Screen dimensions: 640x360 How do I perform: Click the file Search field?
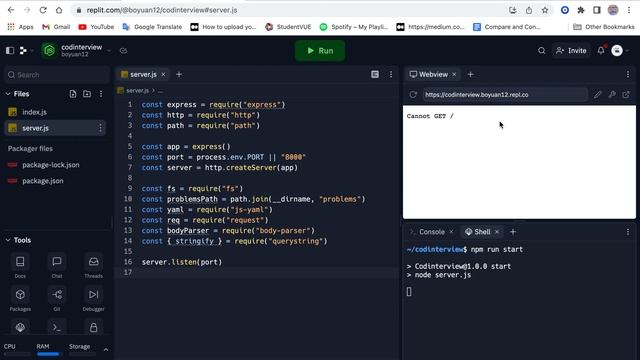pyautogui.click(x=57, y=75)
